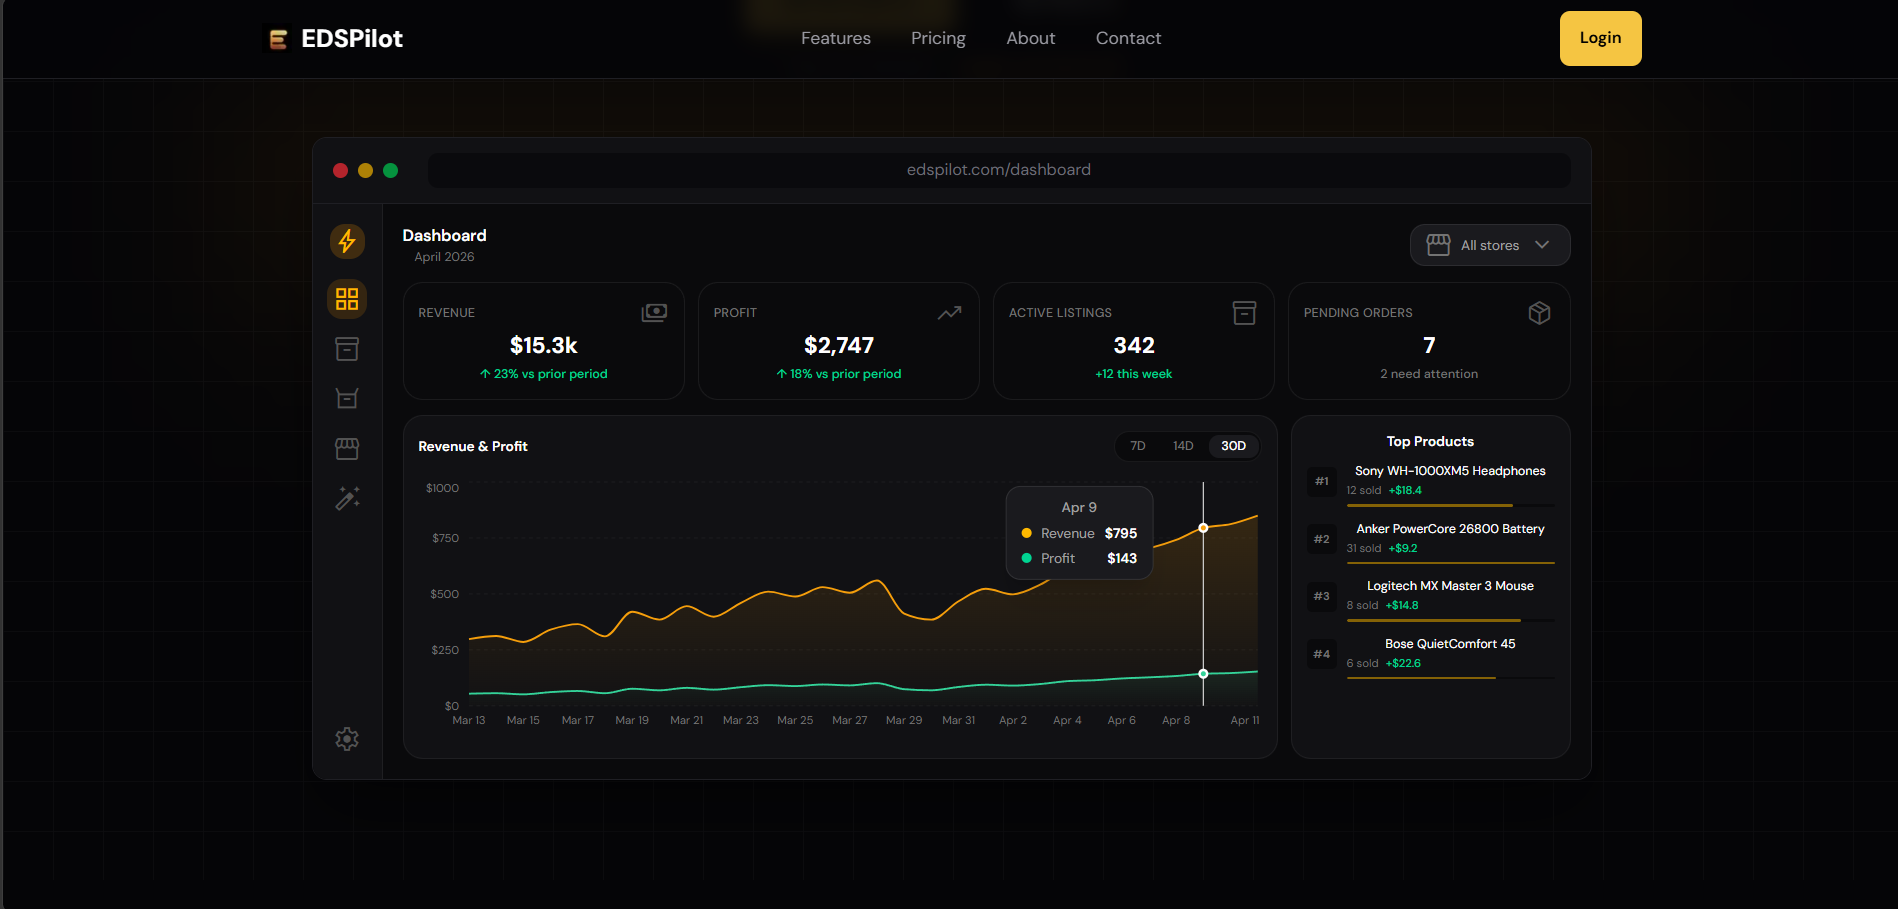Navigate to the Features menu

point(835,38)
